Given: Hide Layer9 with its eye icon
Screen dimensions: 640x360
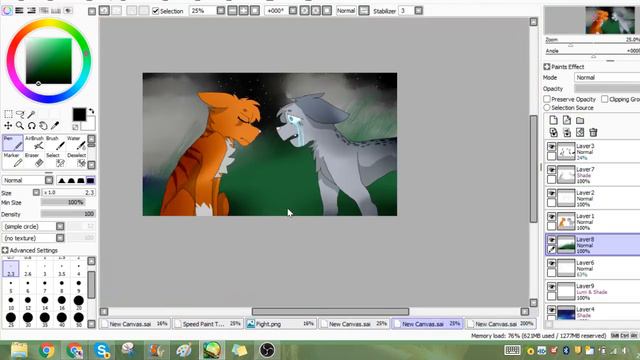Looking at the screenshot, I should point(551,287).
